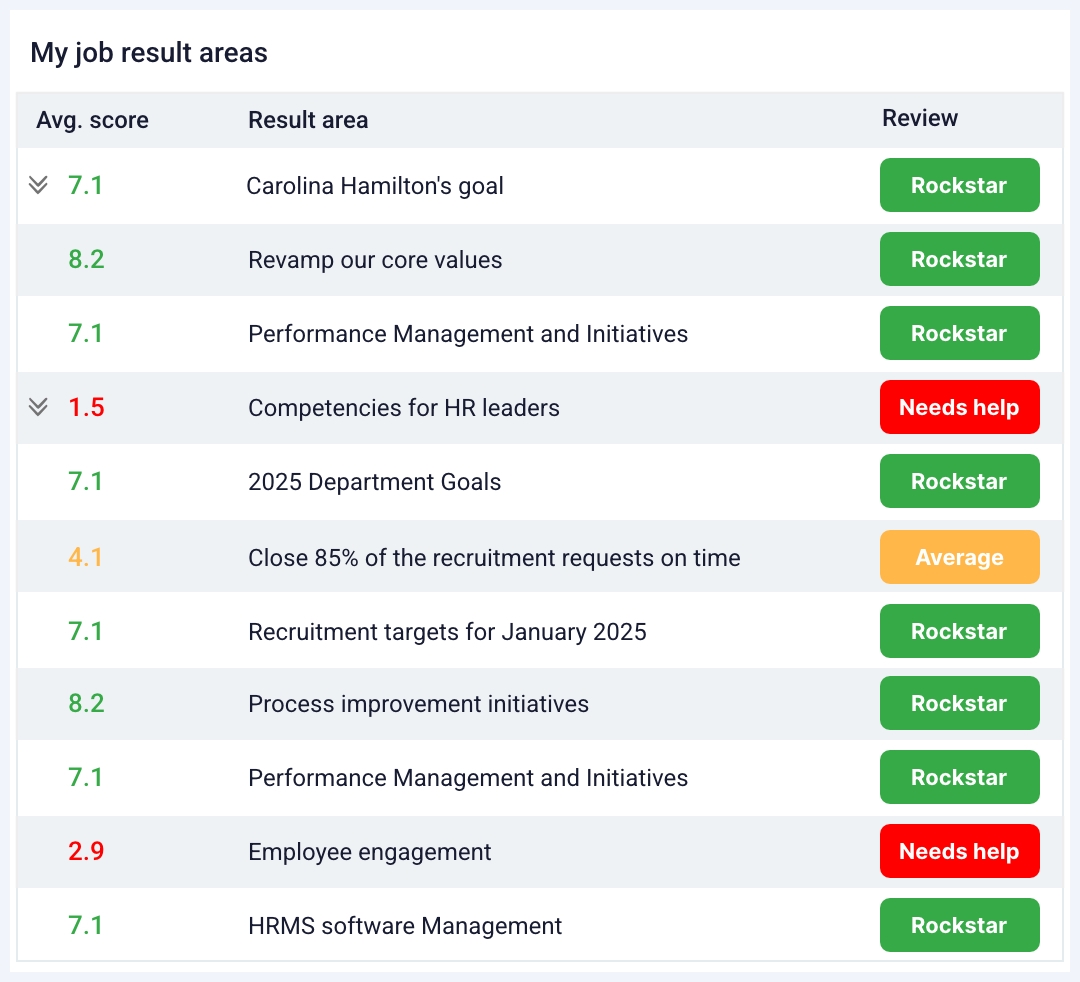
Task: Click Rockstar badge for Revamp our core values
Action: pos(959,259)
